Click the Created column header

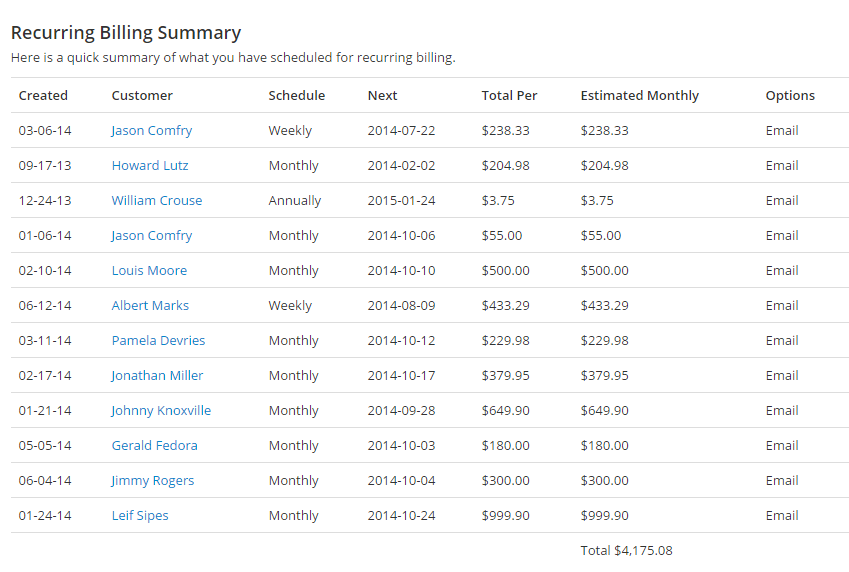click(43, 95)
